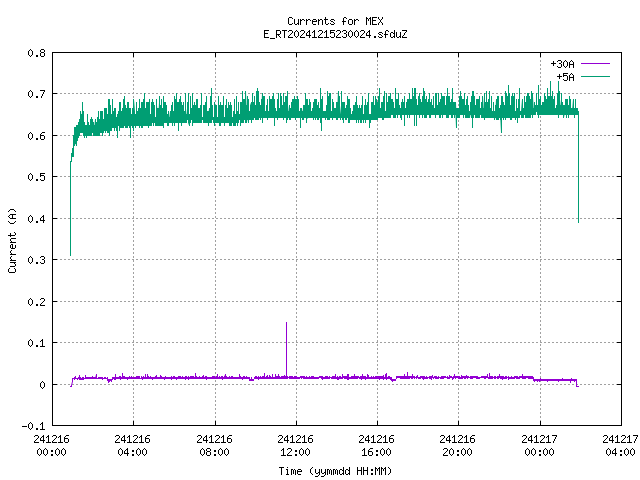Image resolution: width=640 pixels, height=480 pixels.
Task: Click the x-axis label 'Time (yymmdd HH:MM)'
Action: click(335, 471)
